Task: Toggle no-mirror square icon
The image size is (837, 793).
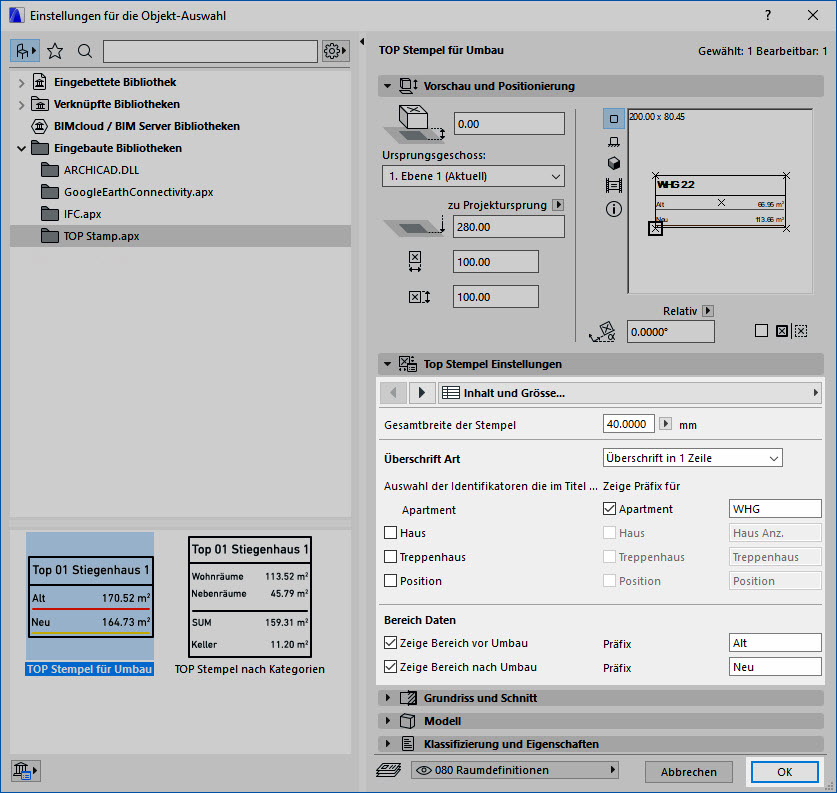Action: click(x=762, y=331)
